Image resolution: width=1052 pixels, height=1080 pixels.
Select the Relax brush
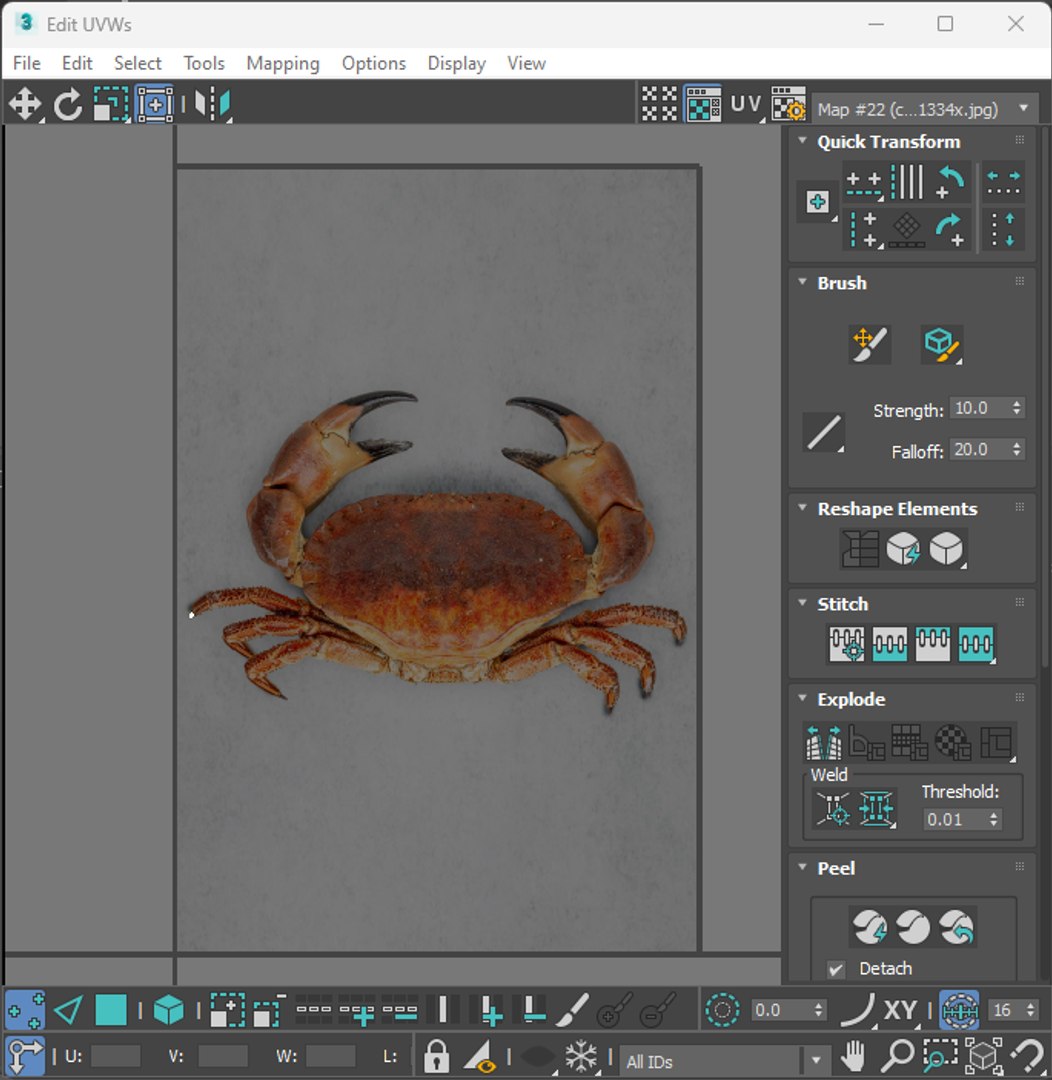tap(942, 344)
